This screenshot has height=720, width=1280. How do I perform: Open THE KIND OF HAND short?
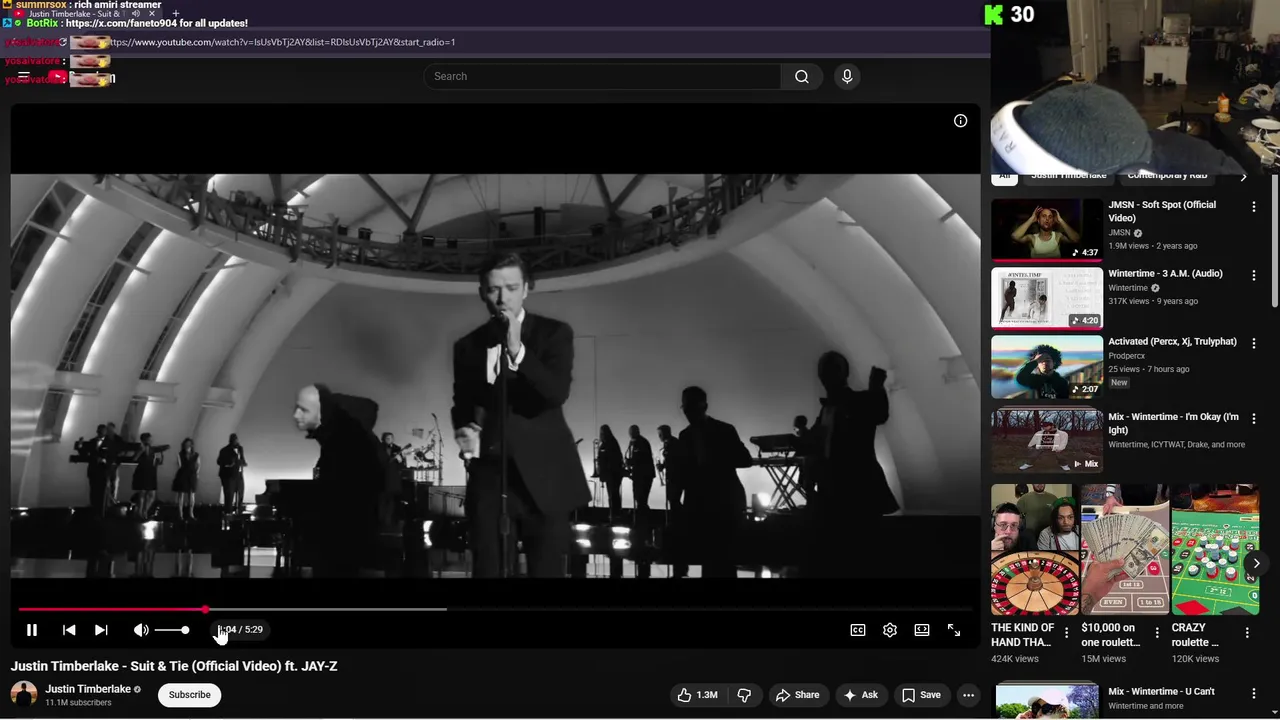1034,549
